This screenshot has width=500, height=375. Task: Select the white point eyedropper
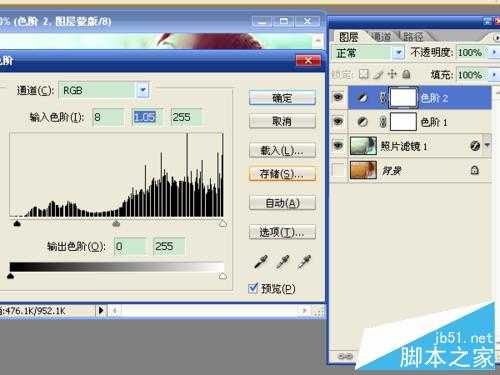(x=304, y=262)
